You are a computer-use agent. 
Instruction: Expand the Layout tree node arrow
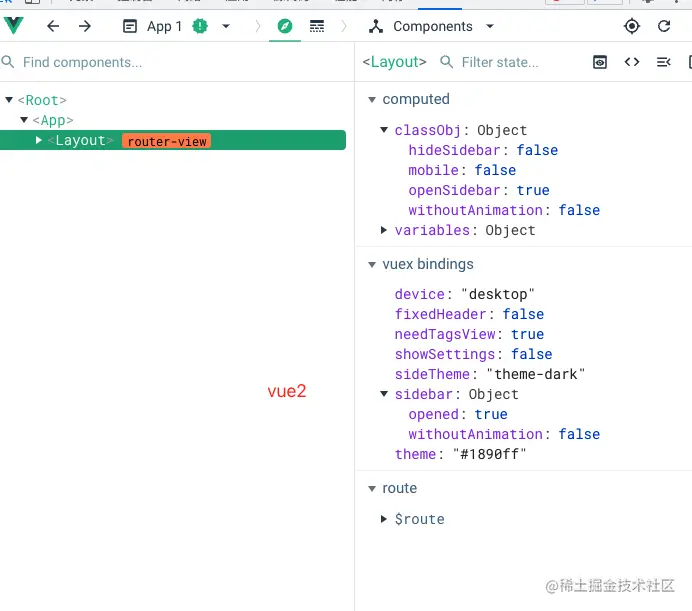[39, 140]
